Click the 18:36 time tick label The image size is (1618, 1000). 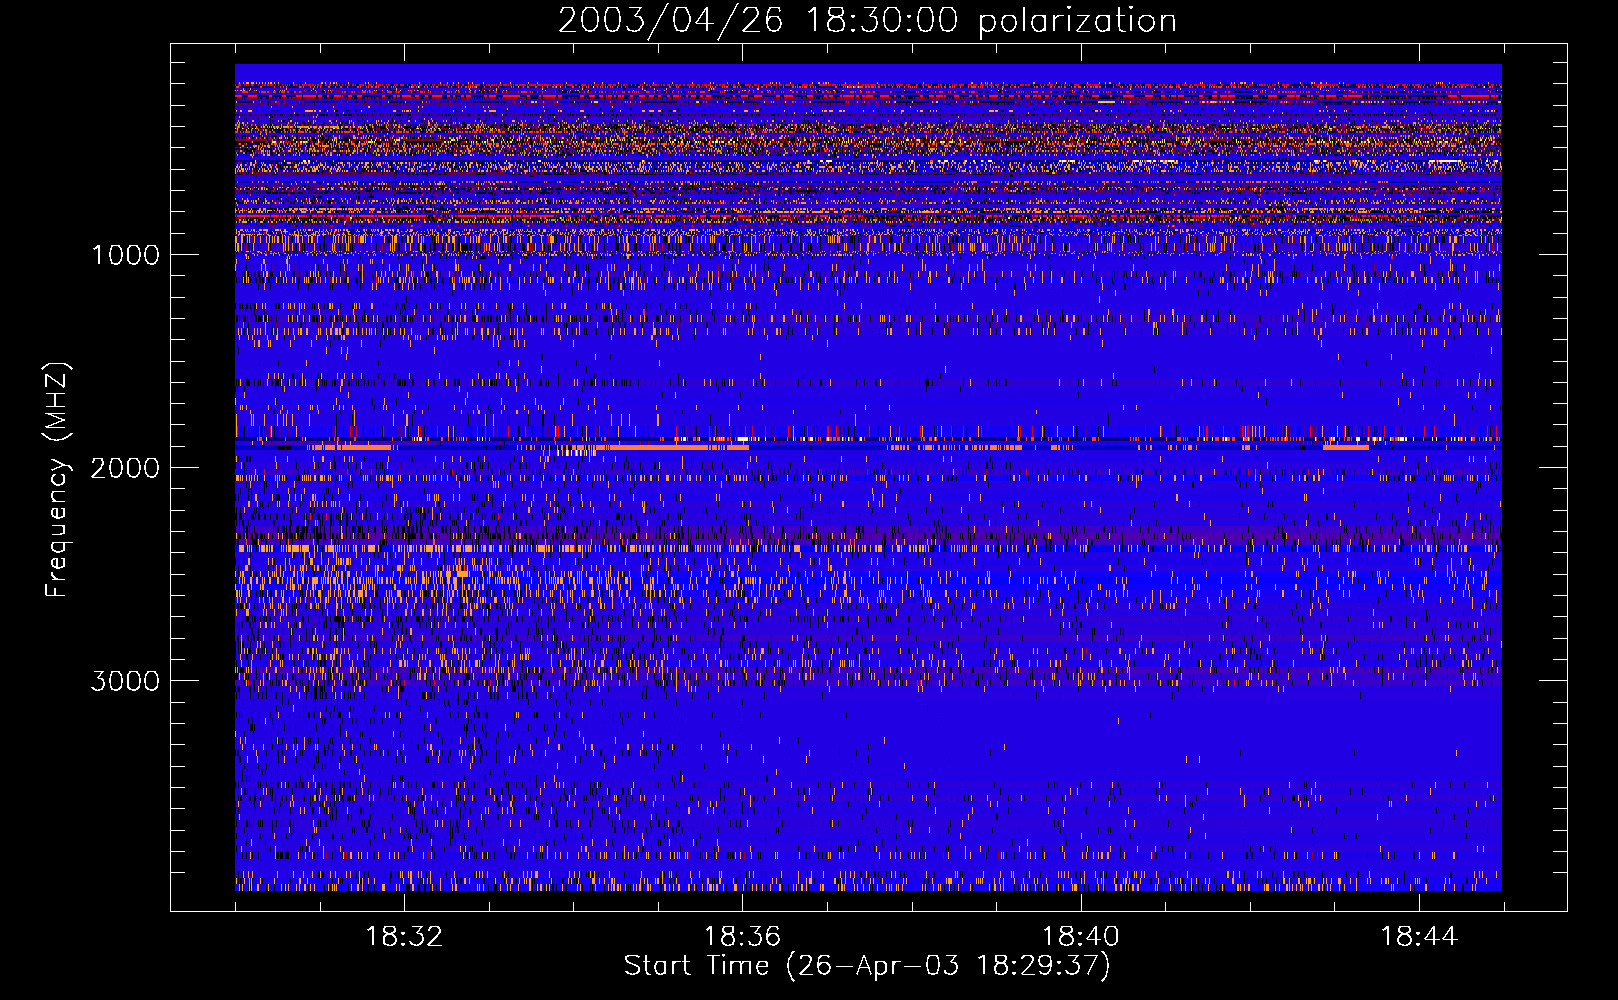pos(742,937)
